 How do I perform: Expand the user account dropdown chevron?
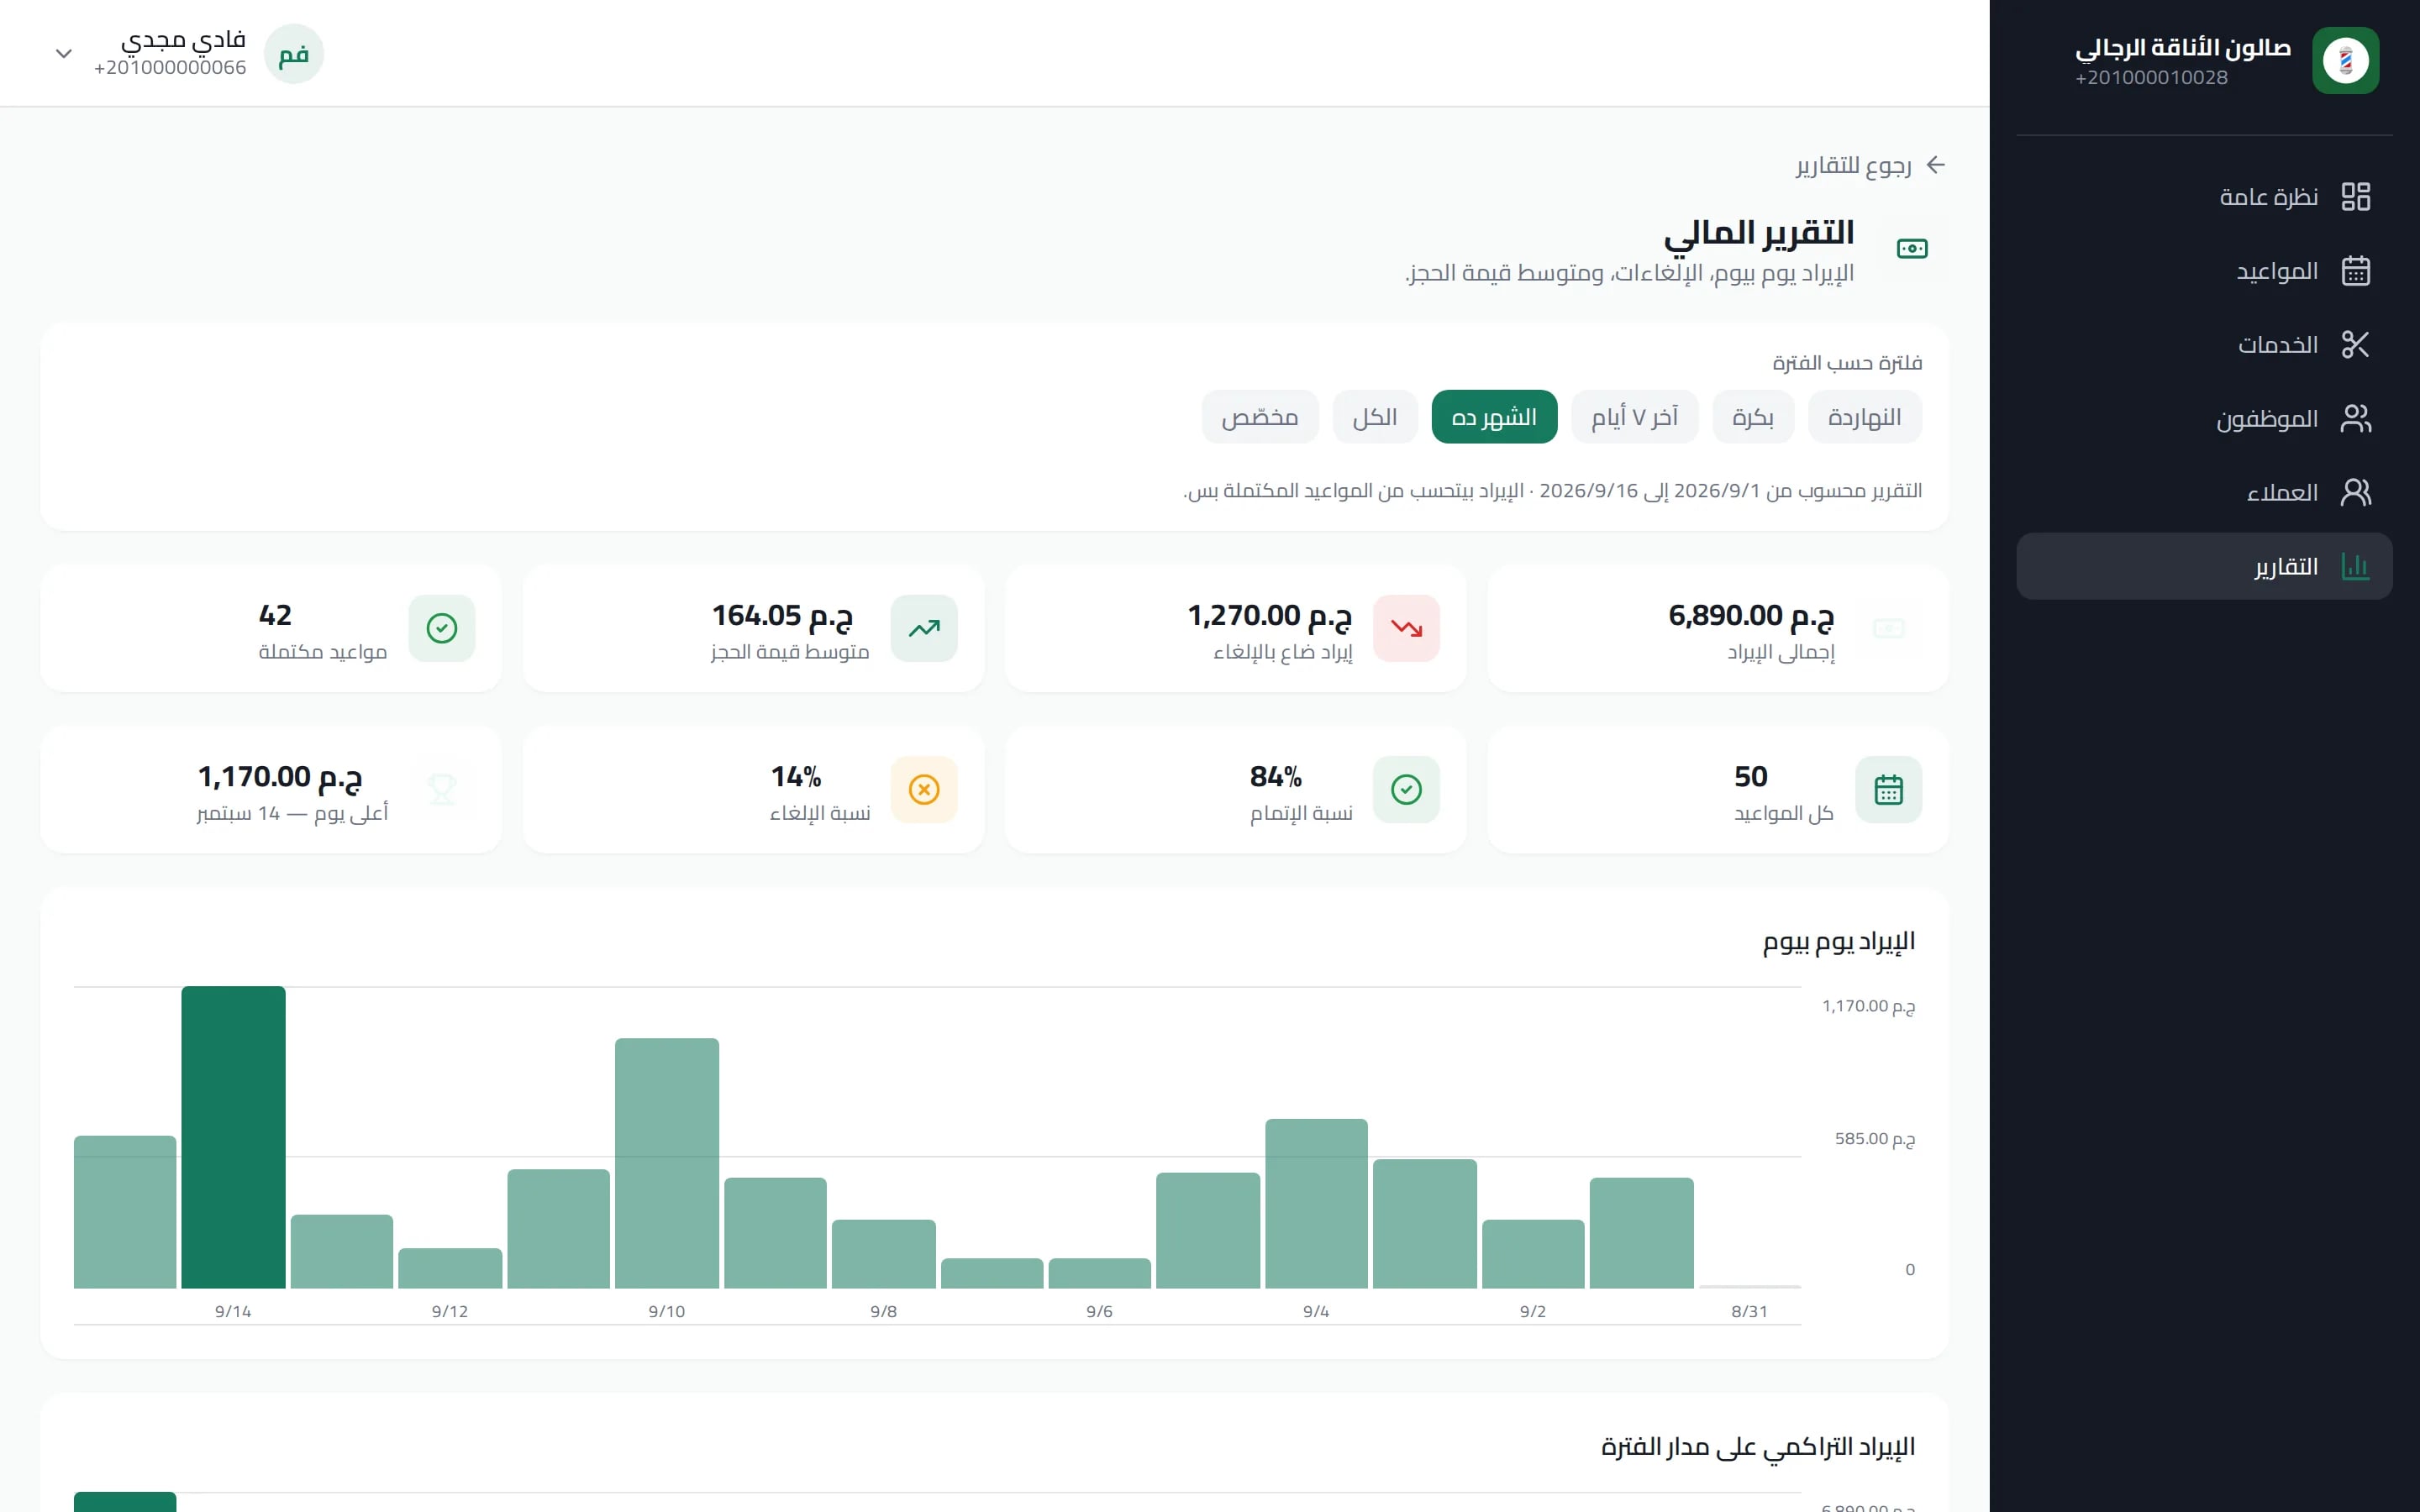click(x=64, y=54)
